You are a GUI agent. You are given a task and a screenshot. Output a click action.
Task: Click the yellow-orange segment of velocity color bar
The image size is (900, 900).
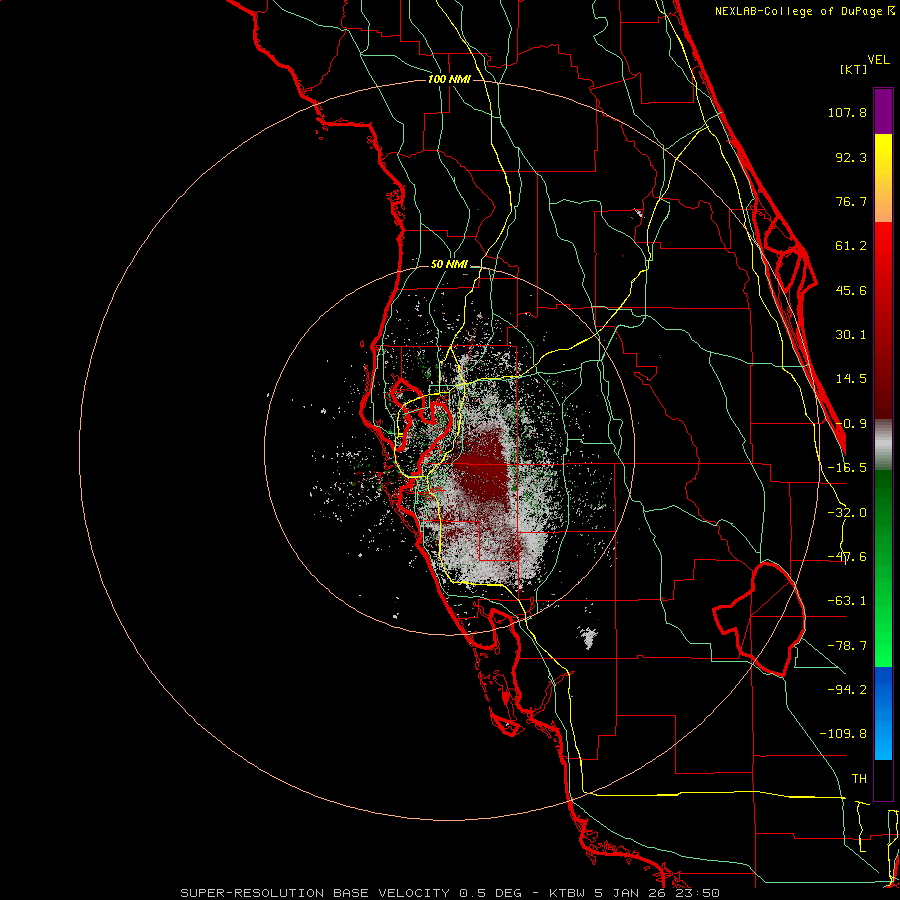pos(883,178)
